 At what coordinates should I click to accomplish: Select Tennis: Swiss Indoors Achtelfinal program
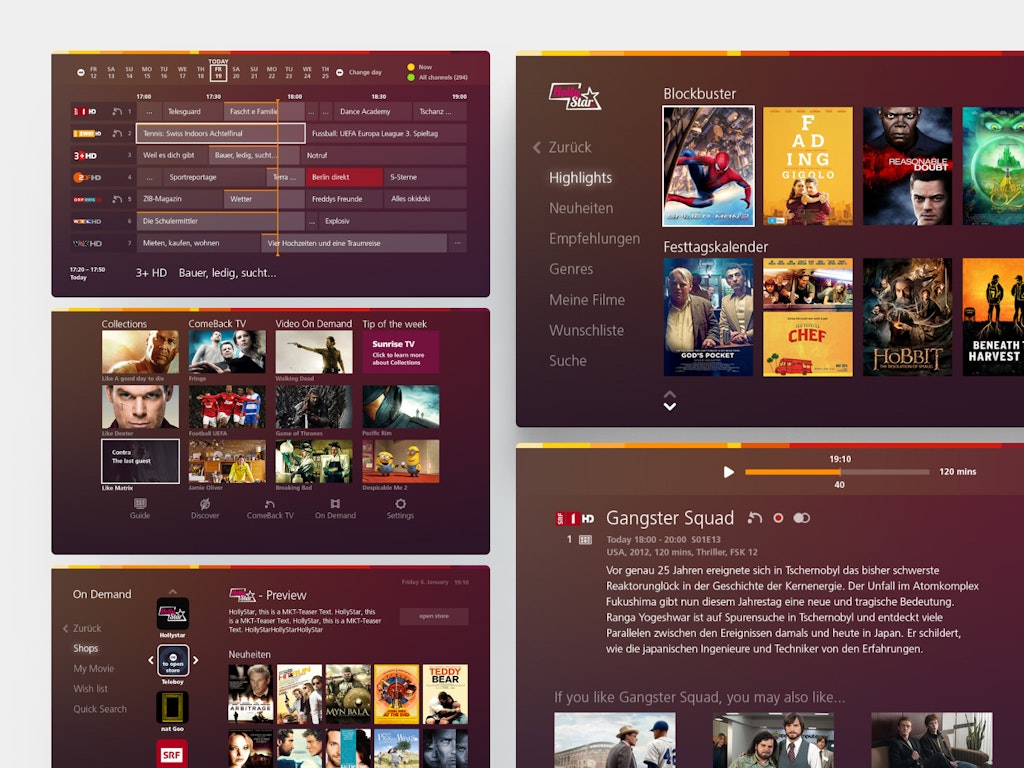(x=221, y=133)
